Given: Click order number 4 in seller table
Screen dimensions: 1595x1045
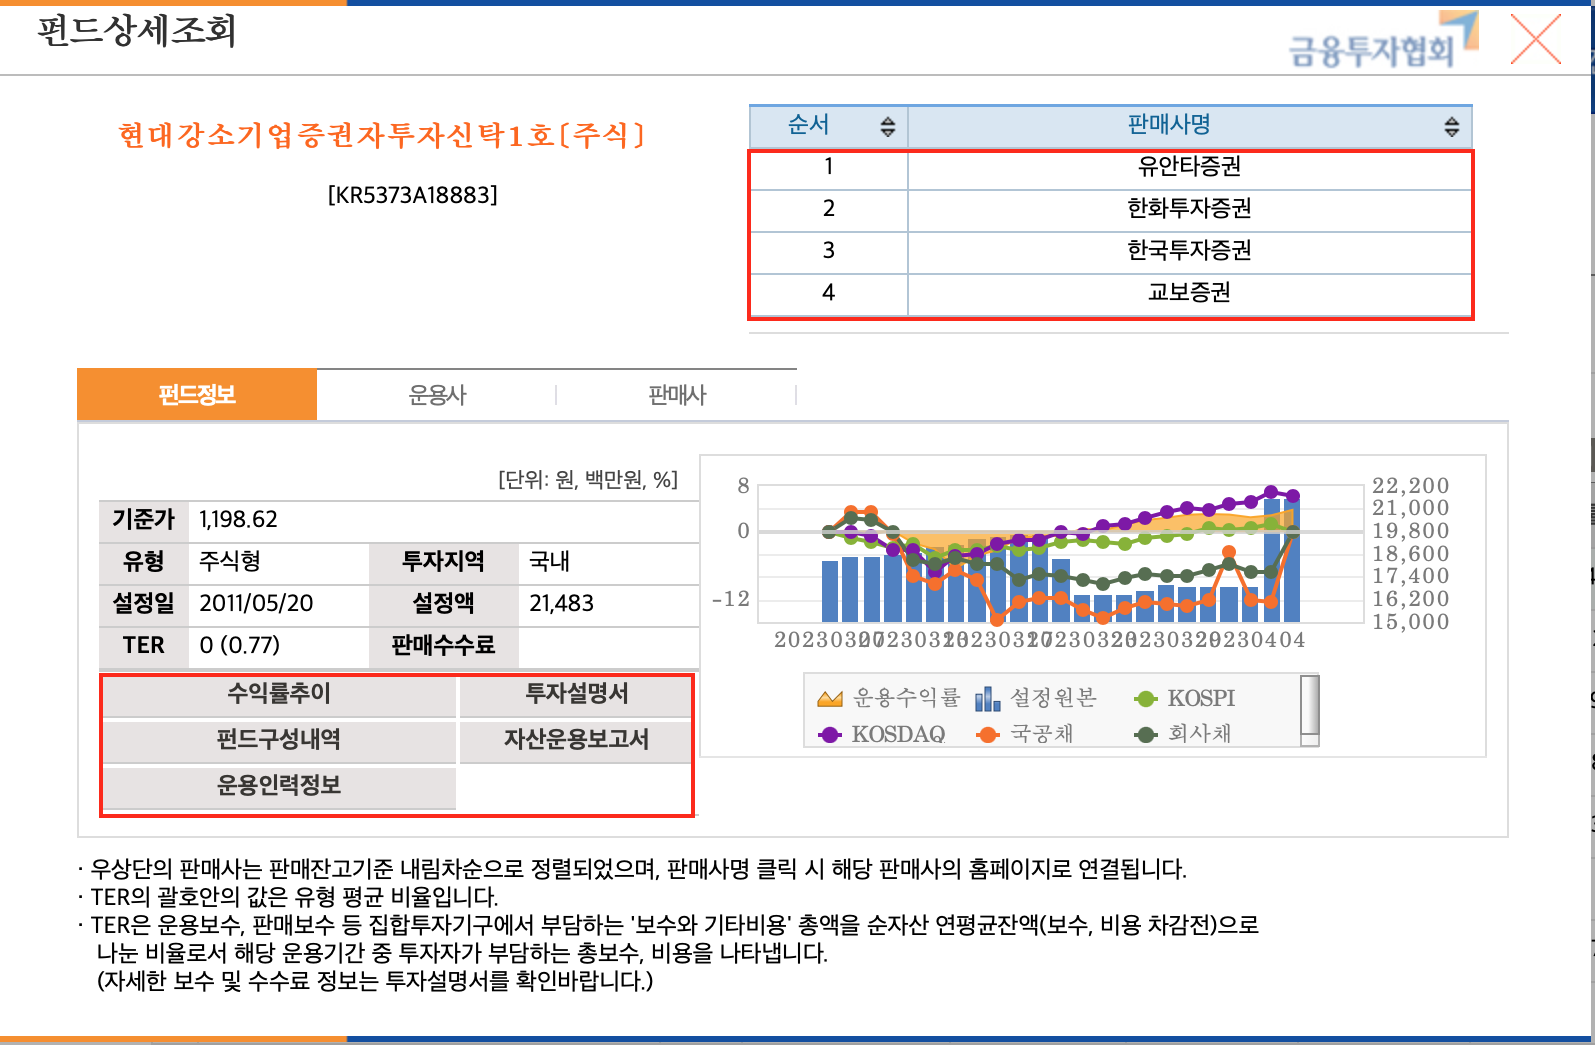Looking at the screenshot, I should pos(828,292).
